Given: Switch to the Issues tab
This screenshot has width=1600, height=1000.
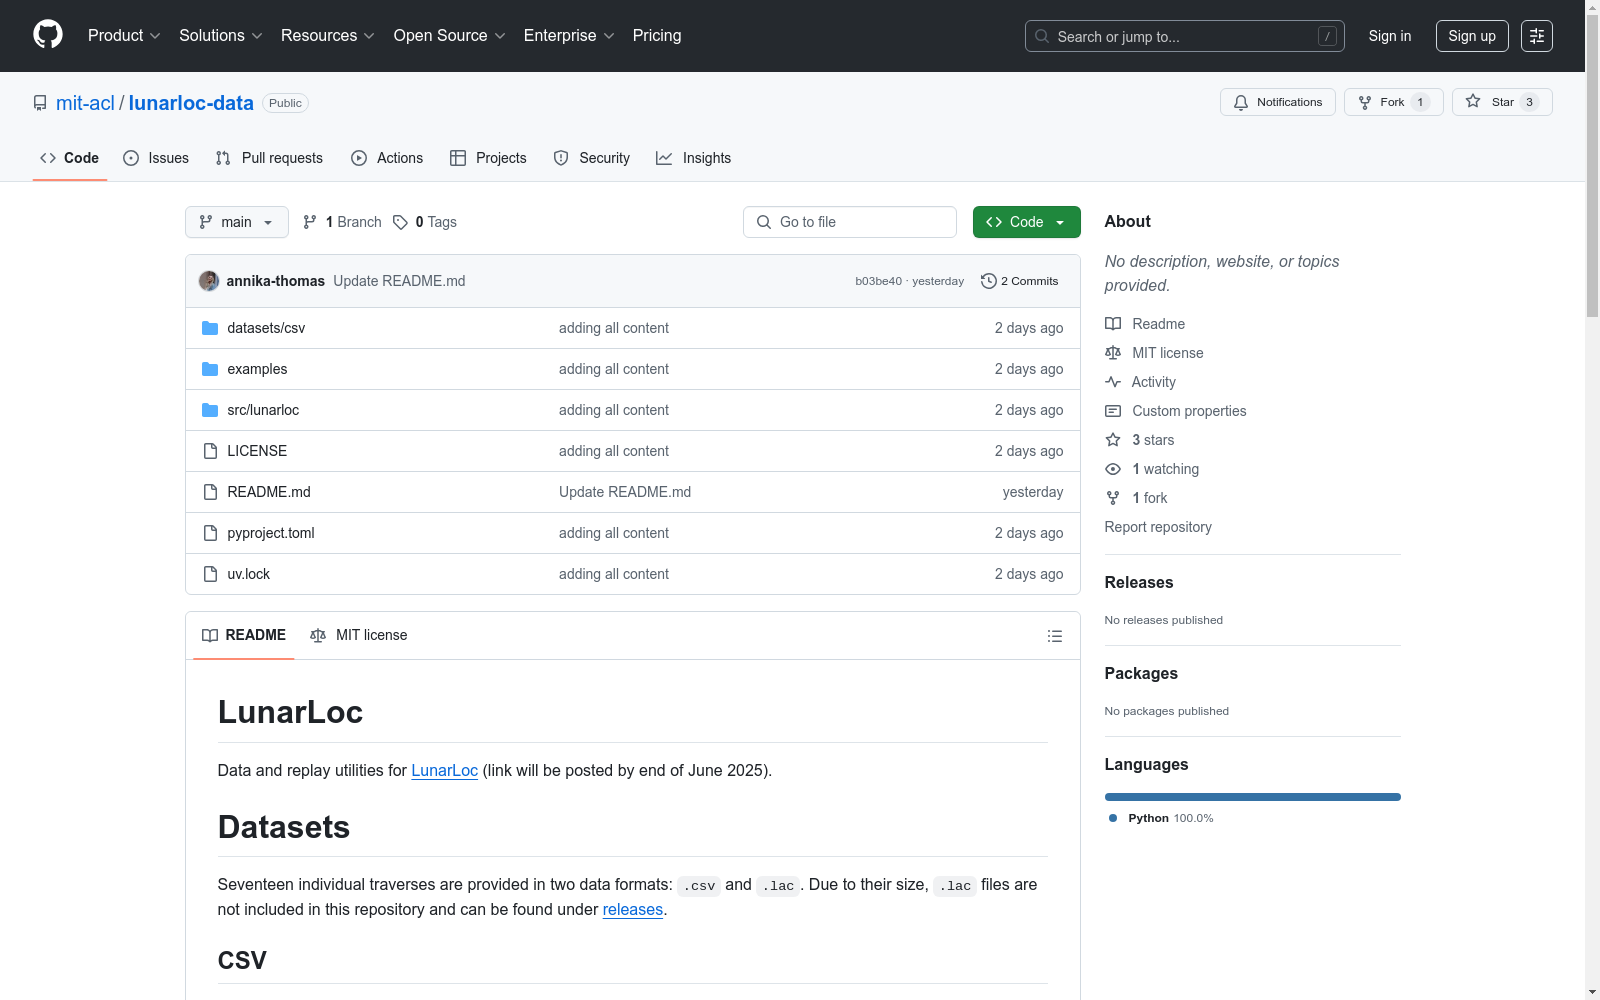Looking at the screenshot, I should [156, 158].
